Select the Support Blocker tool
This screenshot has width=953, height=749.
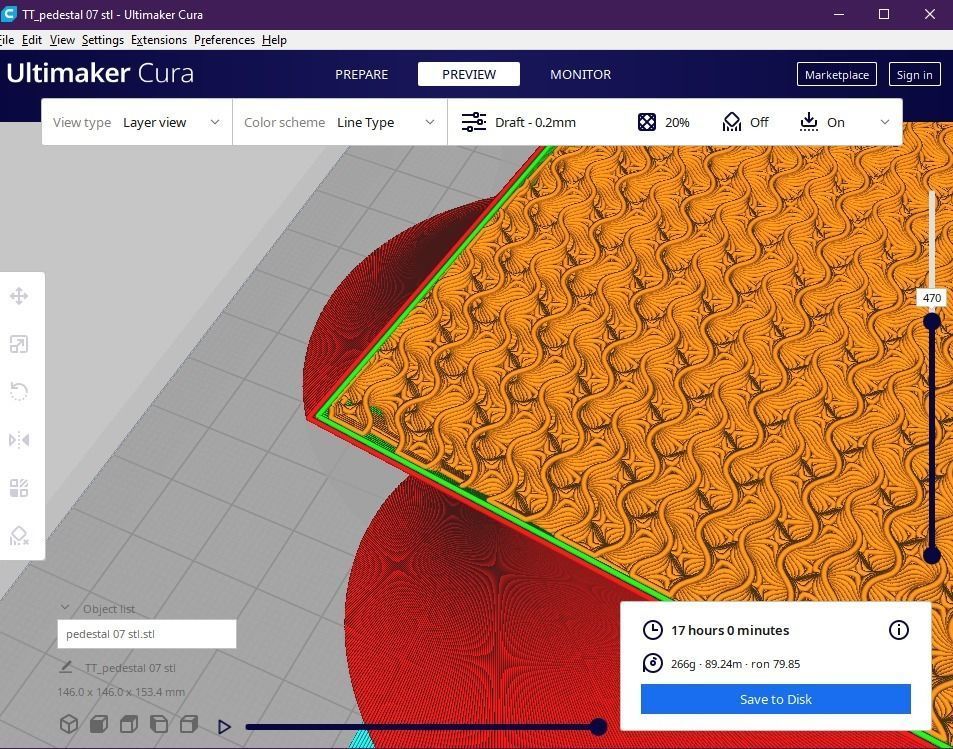[x=19, y=536]
